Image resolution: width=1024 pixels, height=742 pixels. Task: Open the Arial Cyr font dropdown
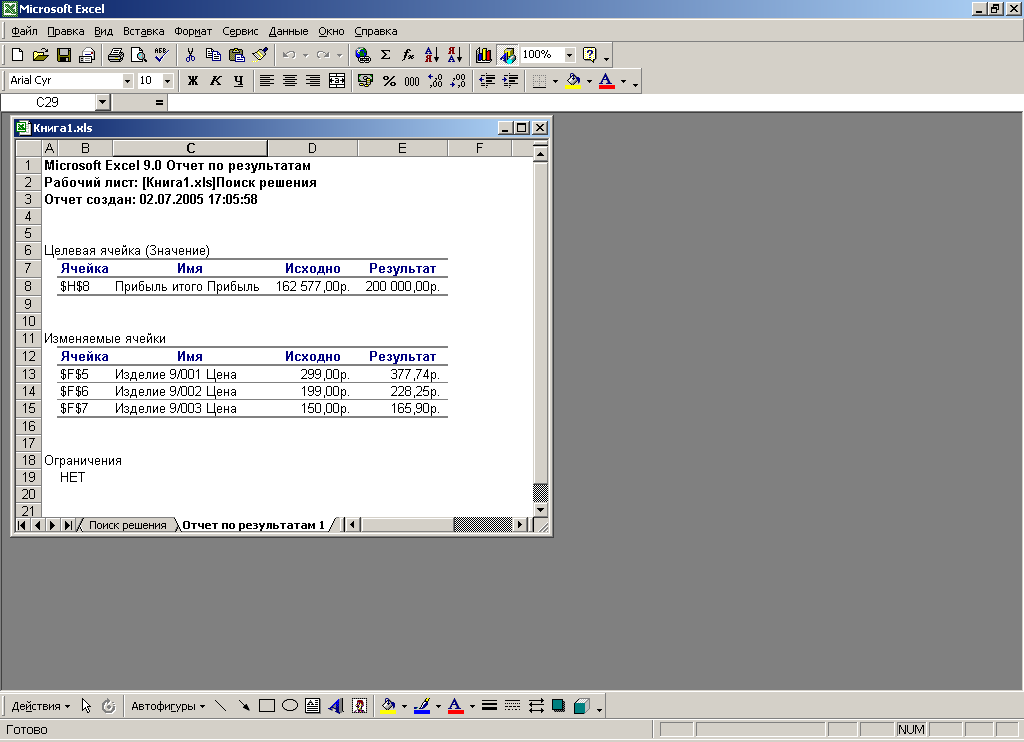click(x=127, y=81)
